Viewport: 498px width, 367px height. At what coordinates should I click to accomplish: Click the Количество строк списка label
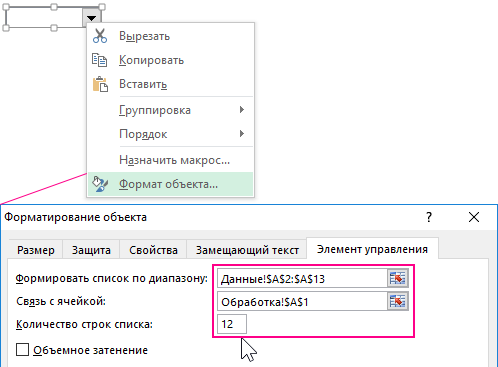(x=84, y=324)
